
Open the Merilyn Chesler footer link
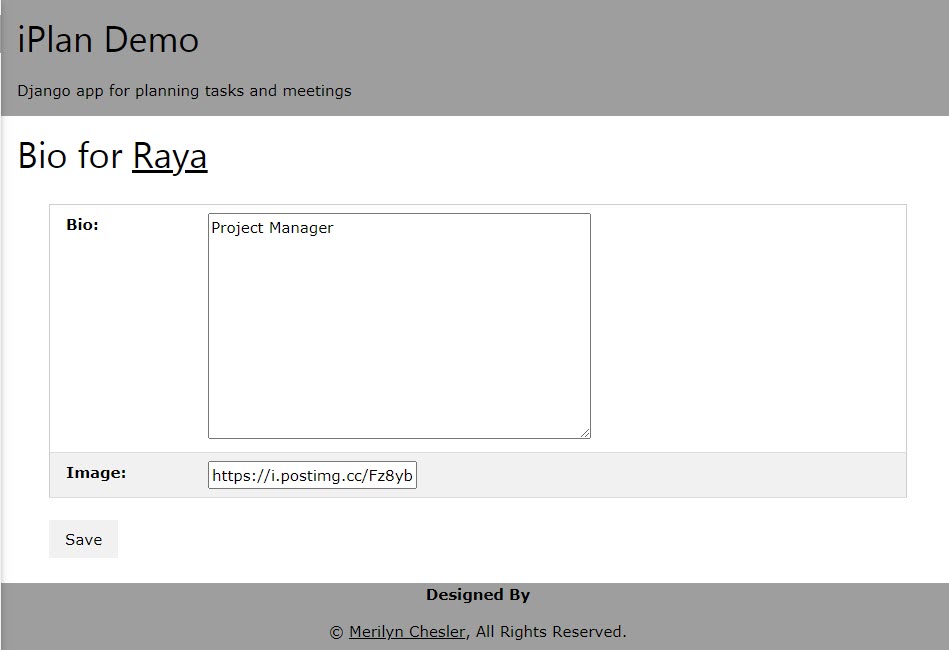click(x=407, y=631)
